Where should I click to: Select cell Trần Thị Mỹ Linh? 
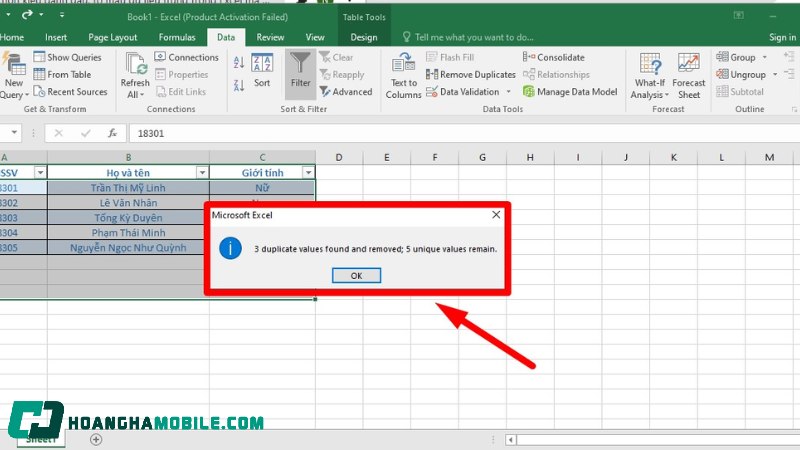click(128, 188)
